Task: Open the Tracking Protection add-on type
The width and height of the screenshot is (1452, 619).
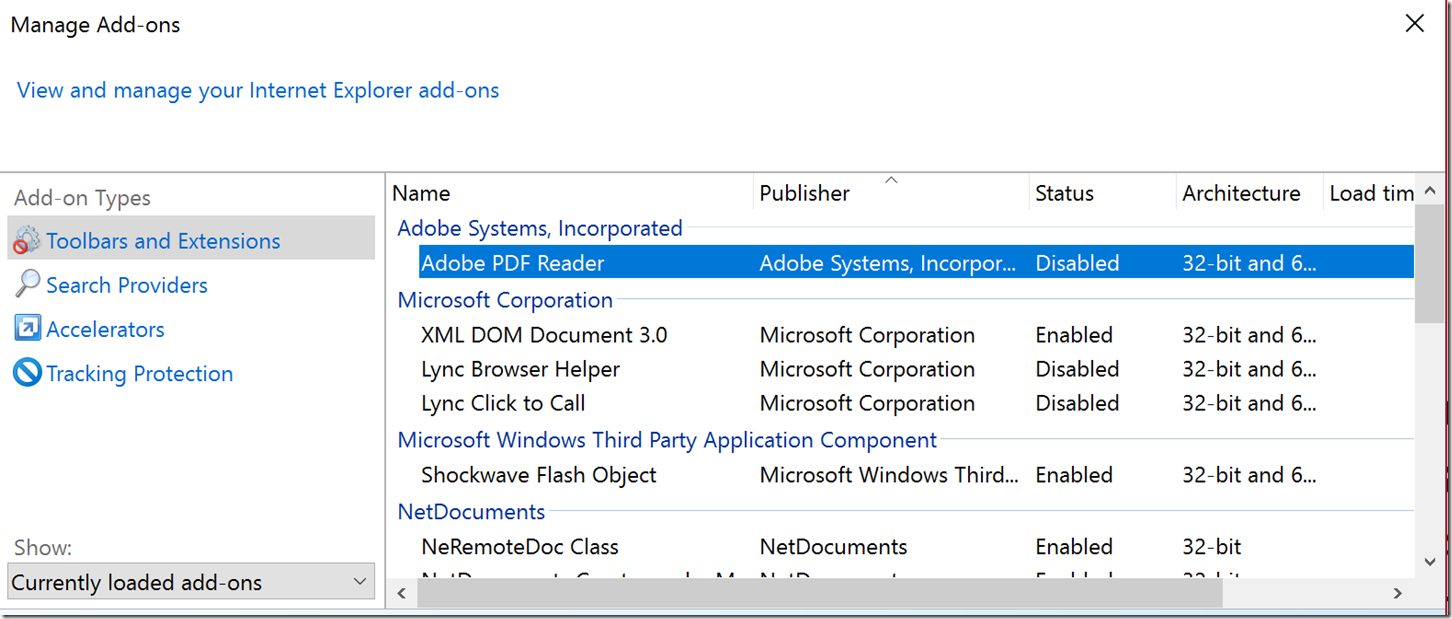Action: coord(139,373)
